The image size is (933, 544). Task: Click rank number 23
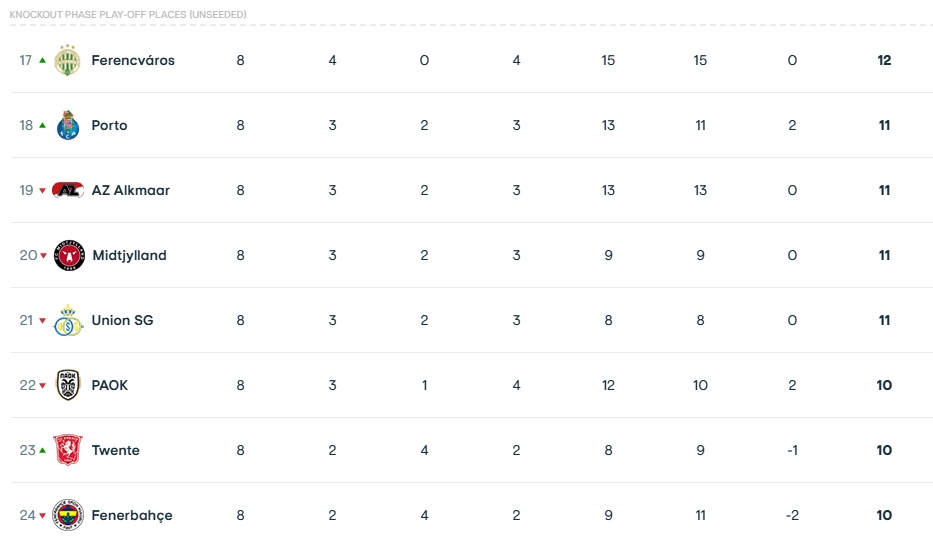point(27,450)
